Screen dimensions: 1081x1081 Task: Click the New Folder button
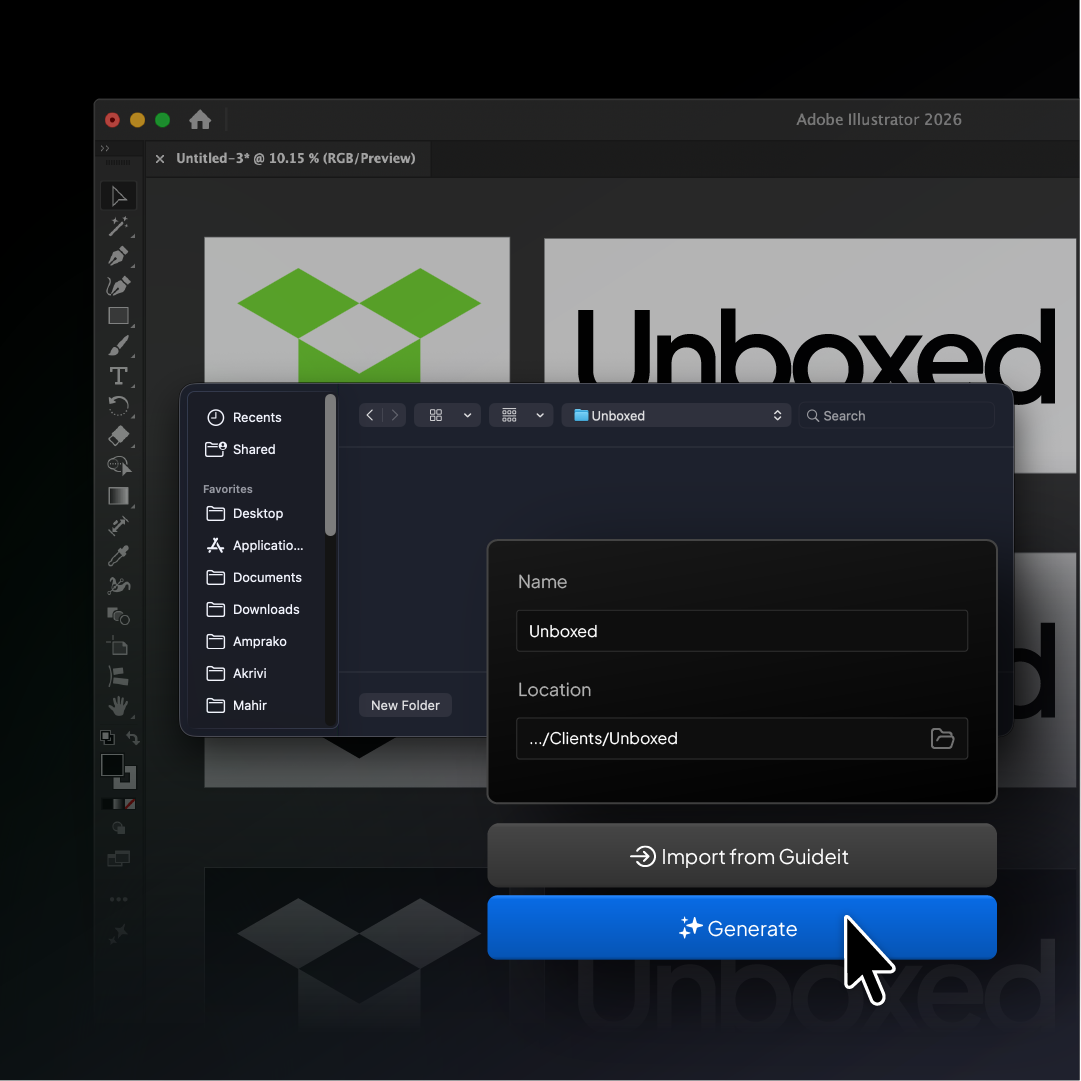(x=405, y=705)
